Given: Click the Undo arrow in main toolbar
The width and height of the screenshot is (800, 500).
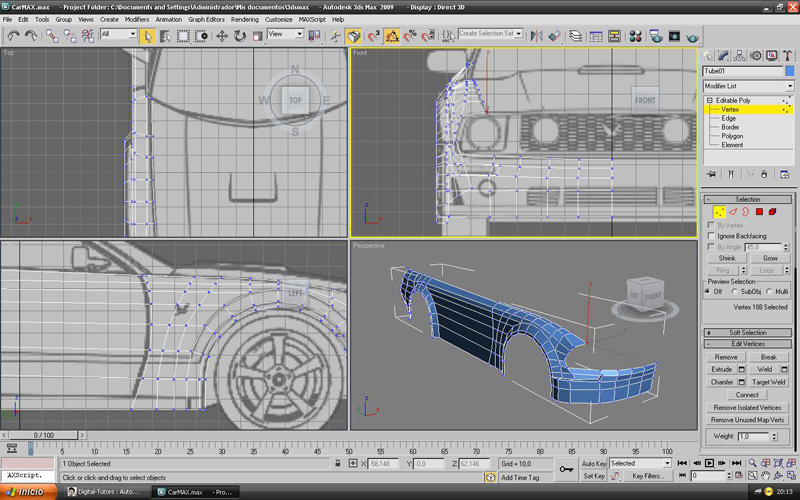Looking at the screenshot, I should [x=14, y=35].
